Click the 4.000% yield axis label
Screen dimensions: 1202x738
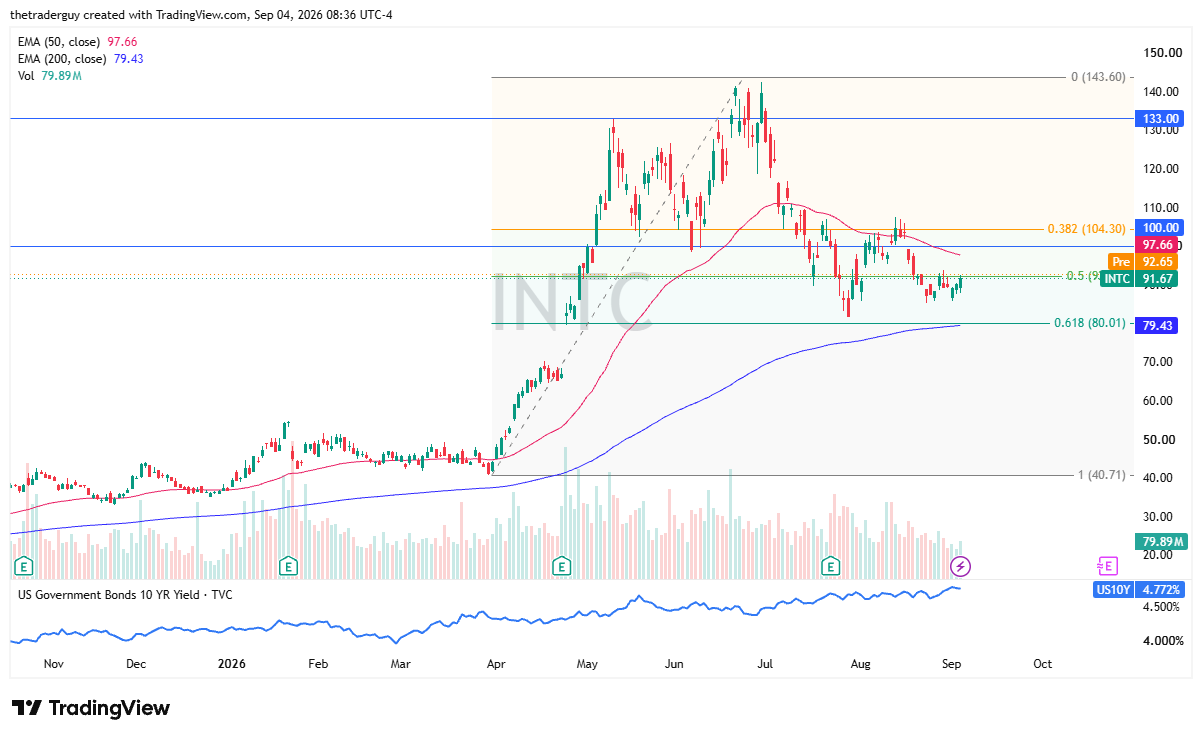pos(1162,641)
